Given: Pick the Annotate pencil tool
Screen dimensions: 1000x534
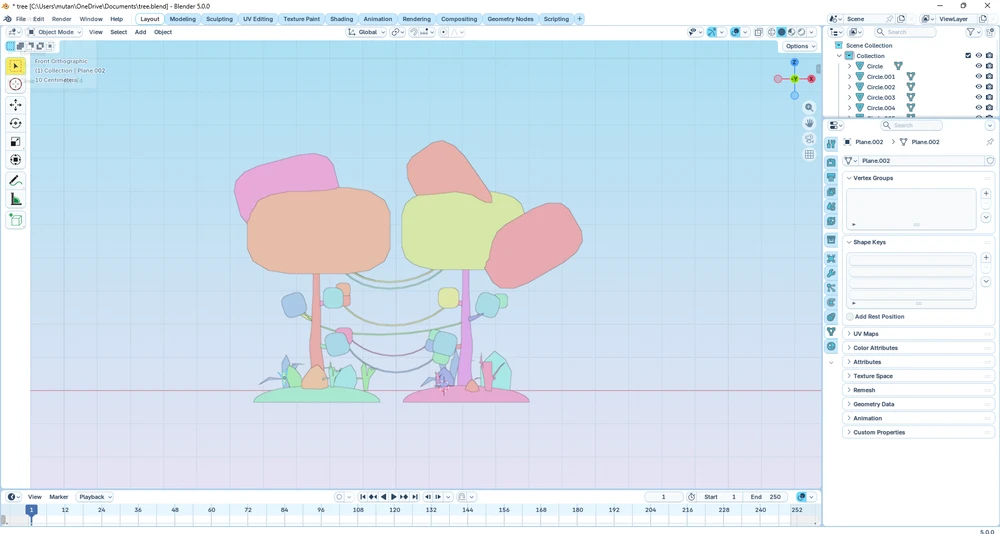Looking at the screenshot, I should [x=15, y=181].
